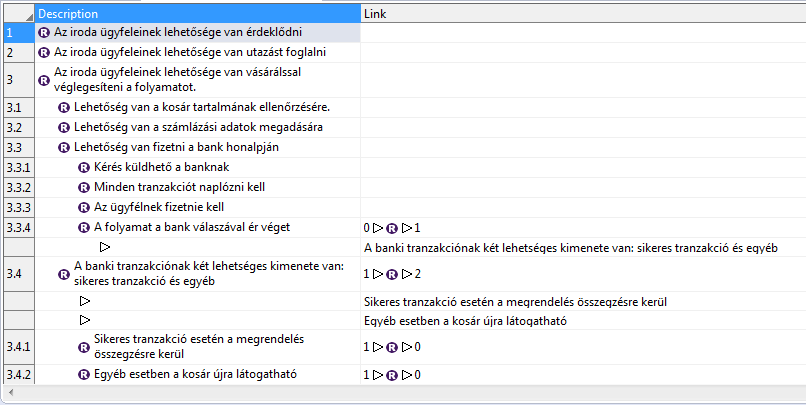
Task: Click the R icon in row 3.4.2 Link cell
Action: (x=392, y=375)
